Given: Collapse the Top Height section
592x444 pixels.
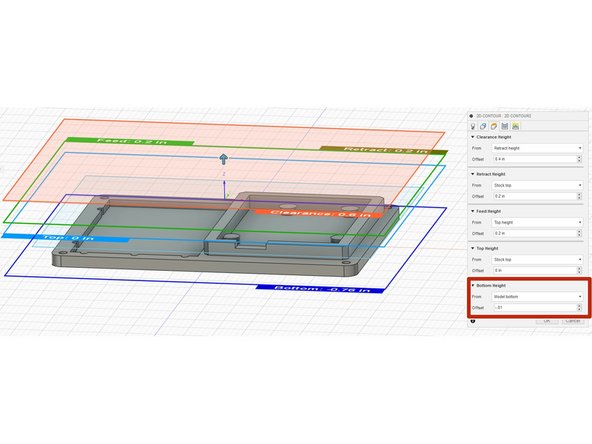Looking at the screenshot, I should (473, 248).
